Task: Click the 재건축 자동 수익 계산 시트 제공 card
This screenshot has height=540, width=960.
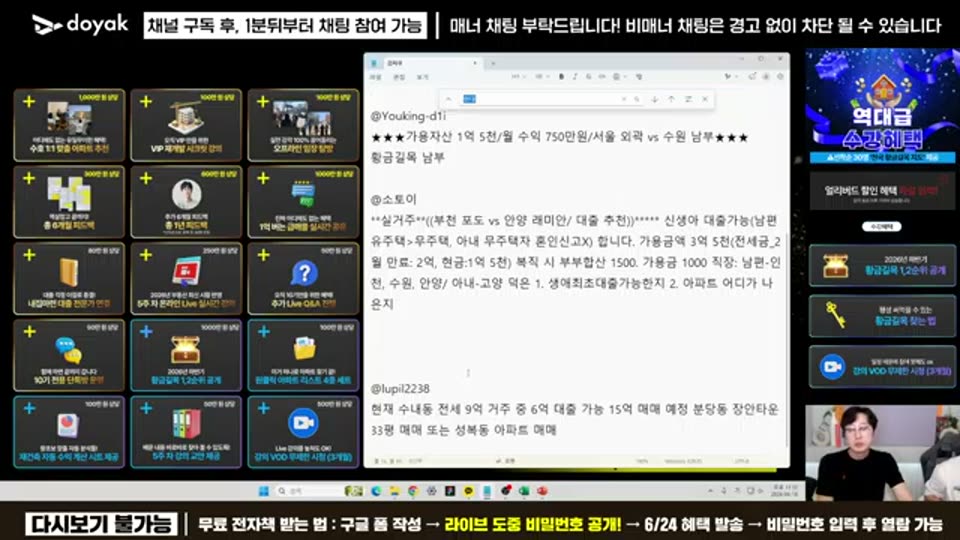Action: tap(69, 432)
